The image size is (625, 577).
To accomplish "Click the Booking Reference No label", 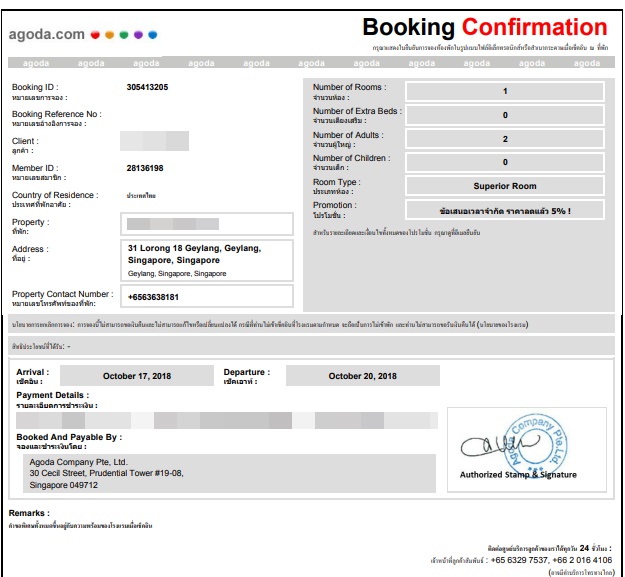I will tap(57, 114).
